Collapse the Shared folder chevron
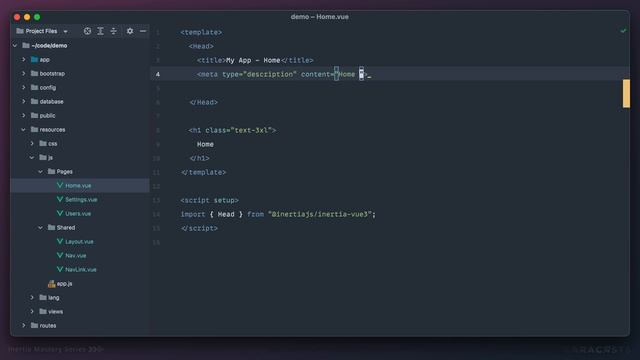The height and width of the screenshot is (360, 640). 40,227
